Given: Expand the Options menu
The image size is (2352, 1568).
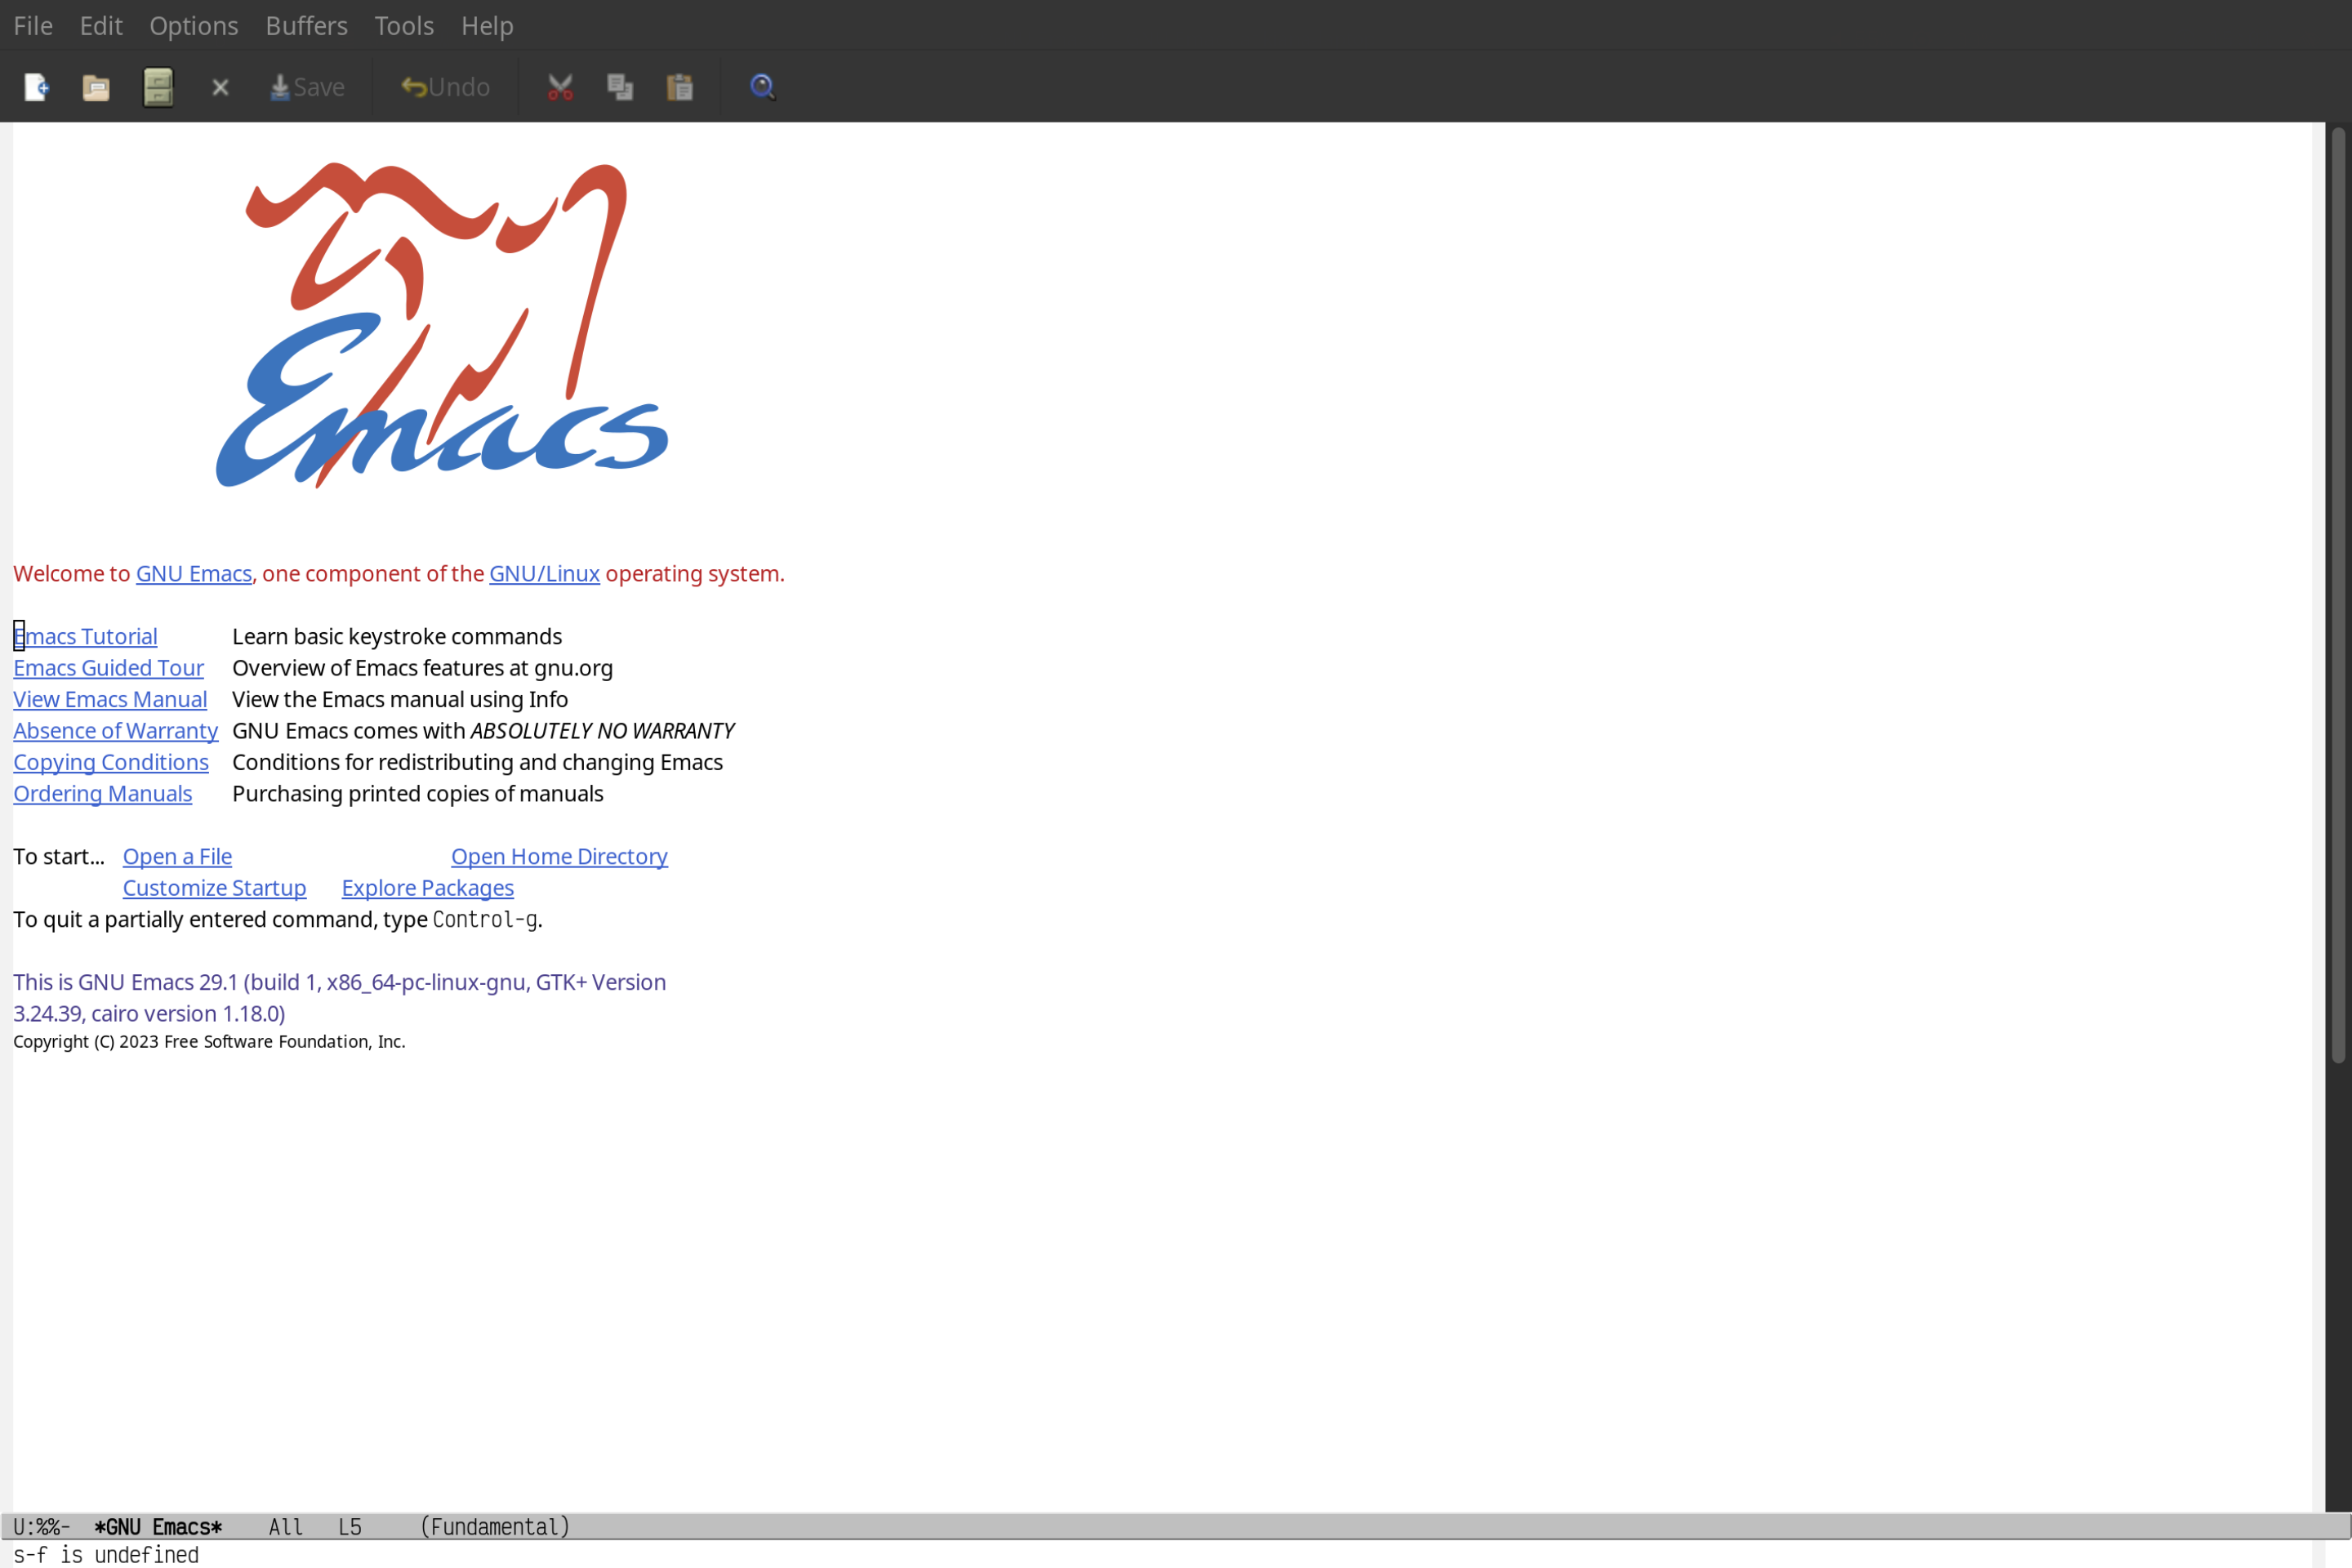Looking at the screenshot, I should [x=193, y=24].
